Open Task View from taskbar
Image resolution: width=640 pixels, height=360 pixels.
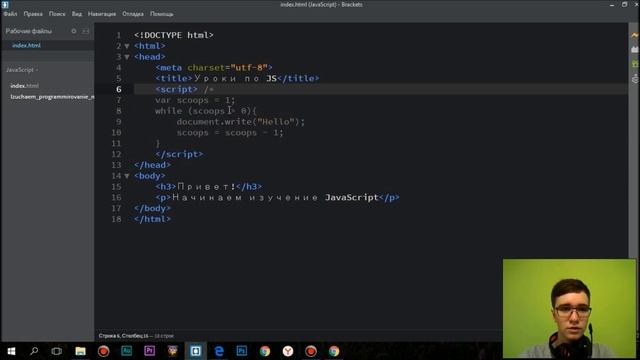[57, 351]
